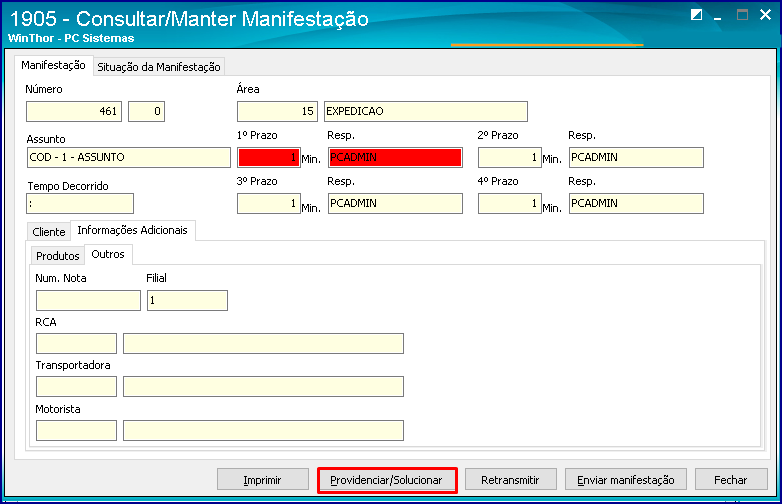
Task: Maximize the 1905 window
Action: pos(742,15)
